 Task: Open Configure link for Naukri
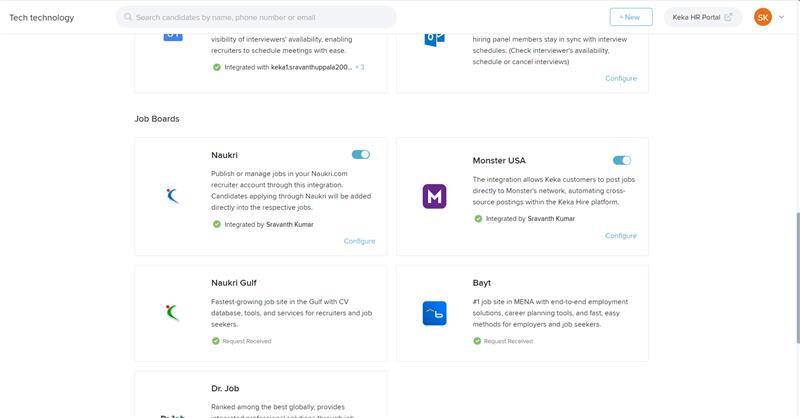tap(359, 241)
